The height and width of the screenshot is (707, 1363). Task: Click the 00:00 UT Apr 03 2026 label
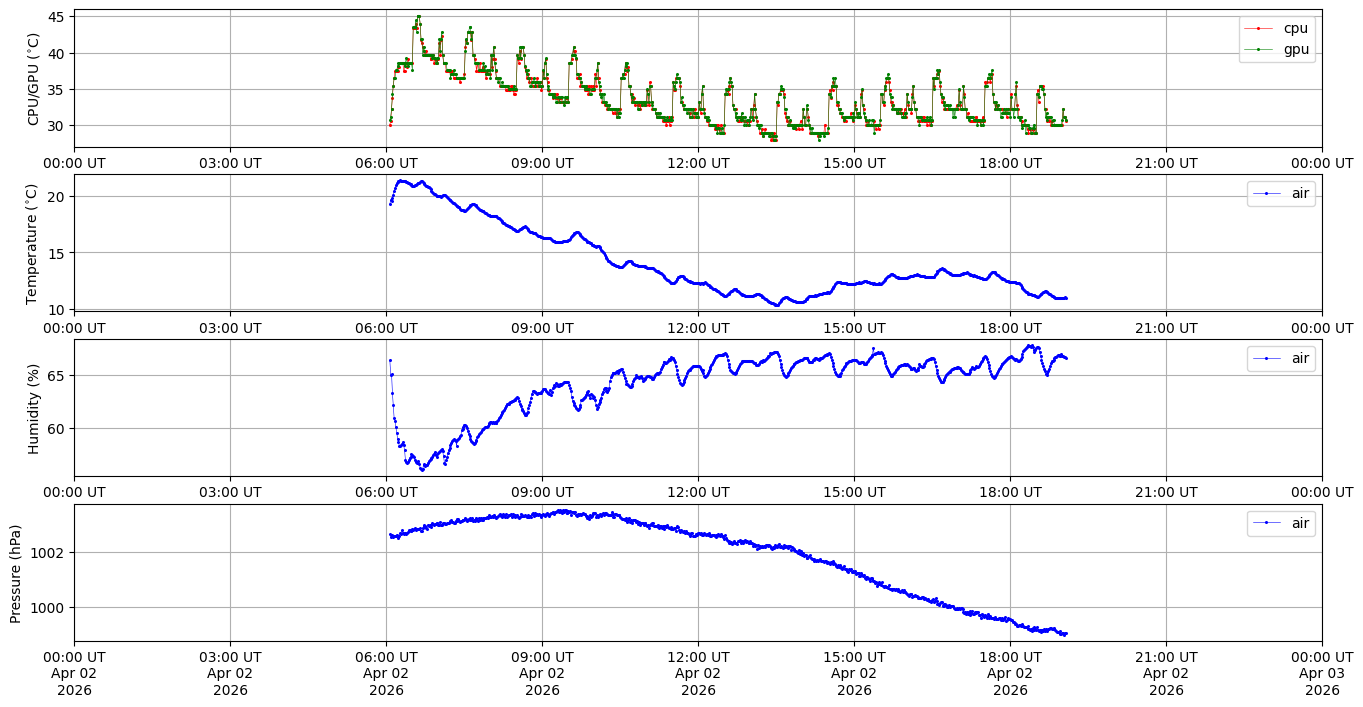click(x=1322, y=673)
